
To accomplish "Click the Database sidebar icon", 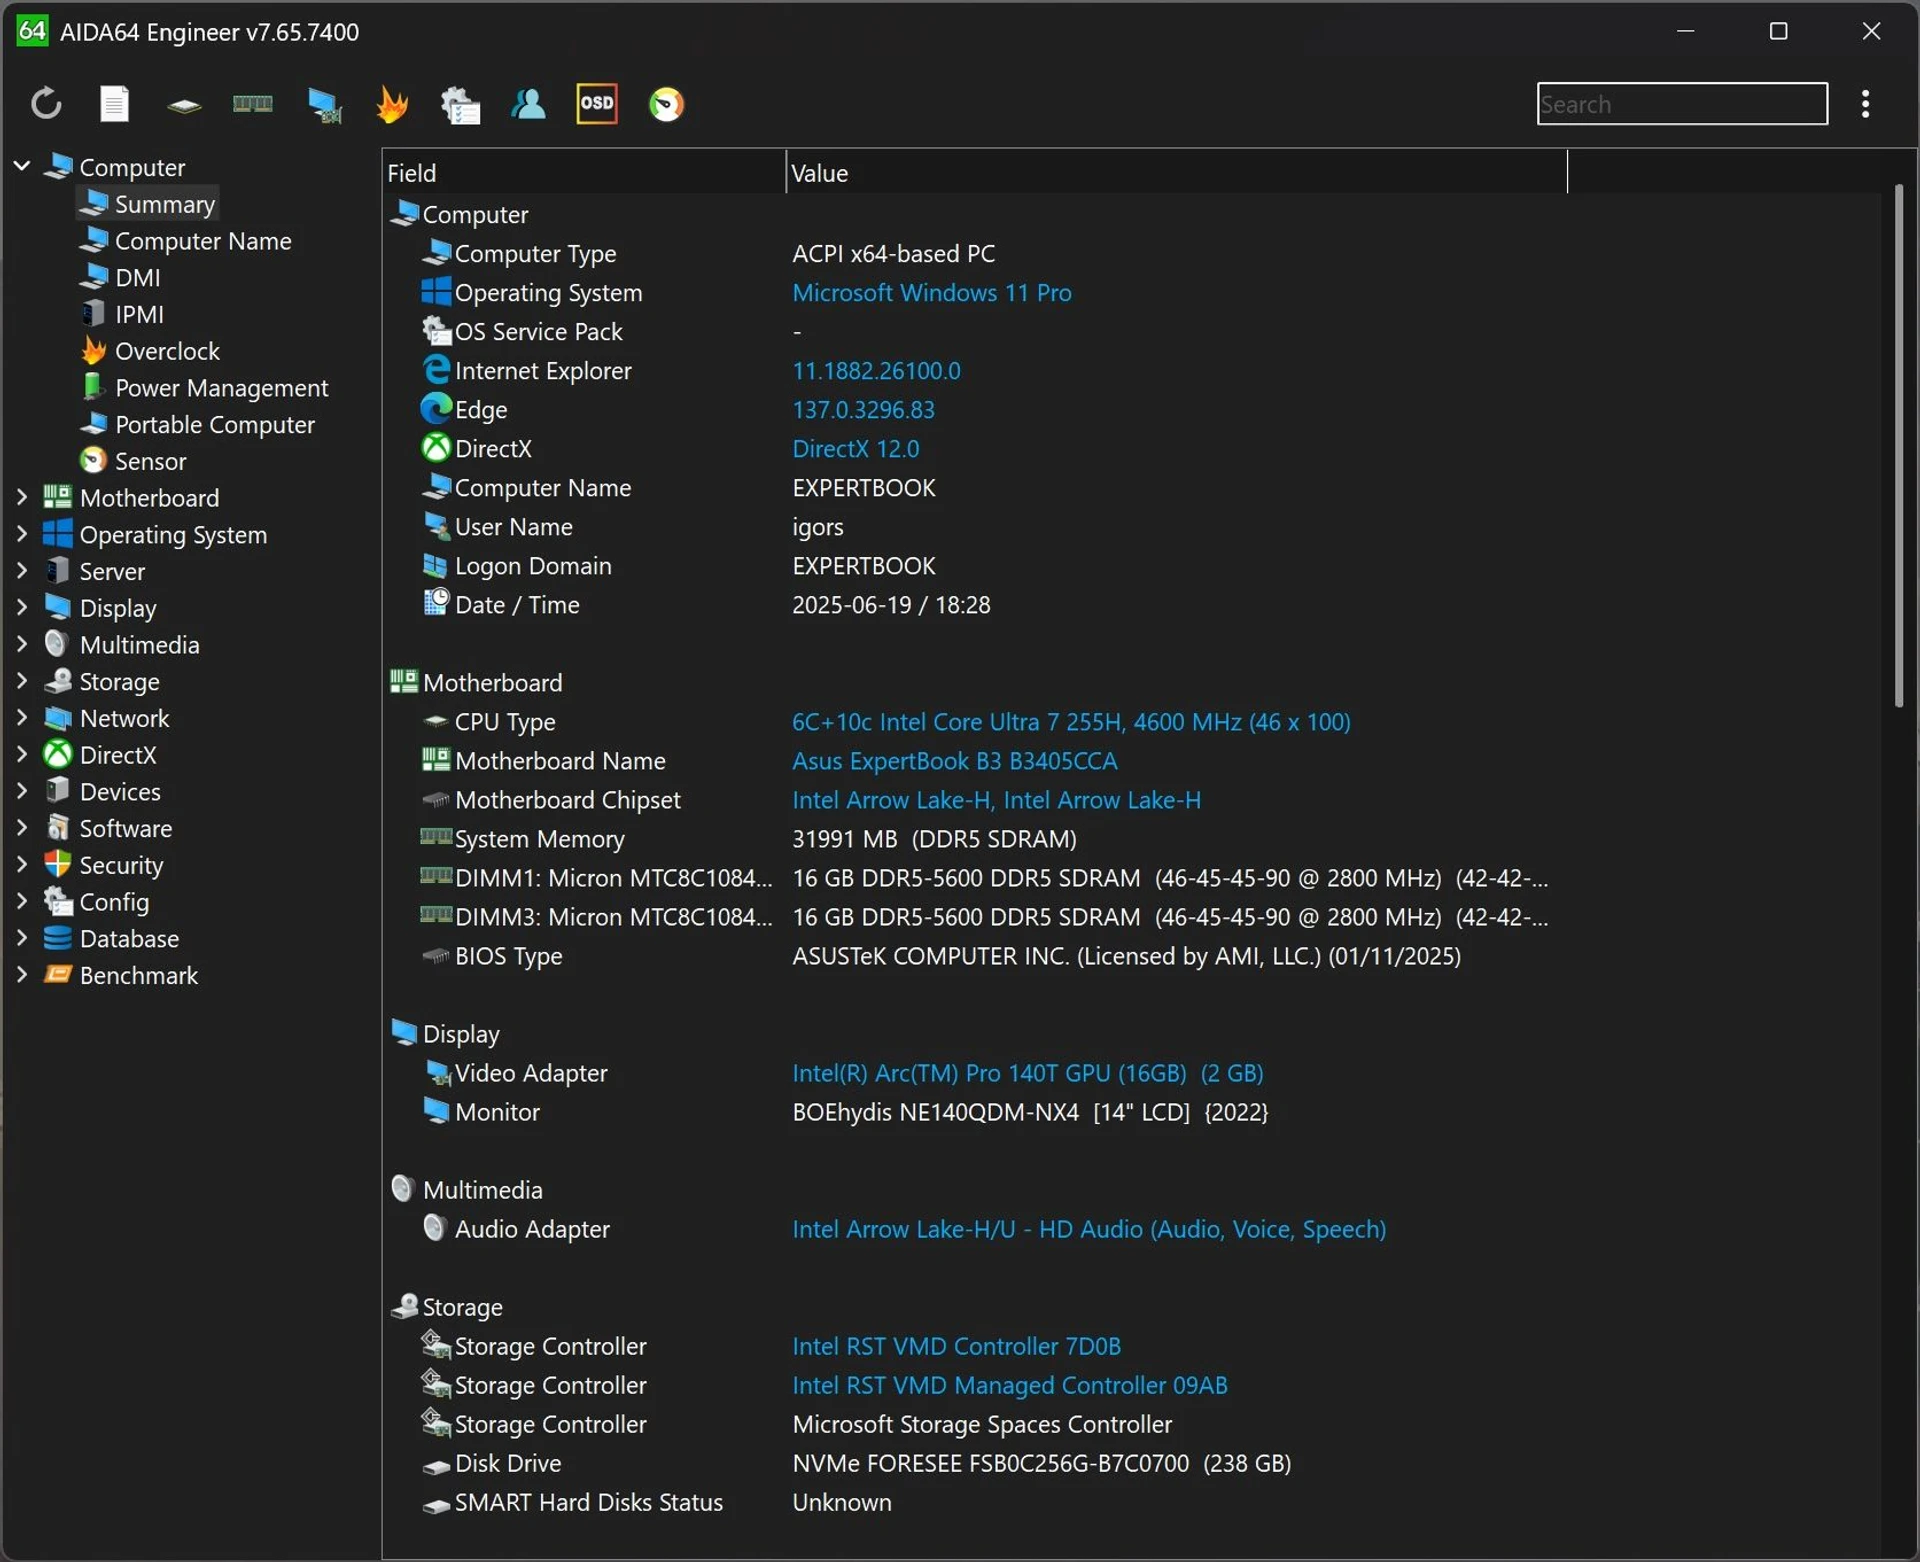I will pos(58,938).
